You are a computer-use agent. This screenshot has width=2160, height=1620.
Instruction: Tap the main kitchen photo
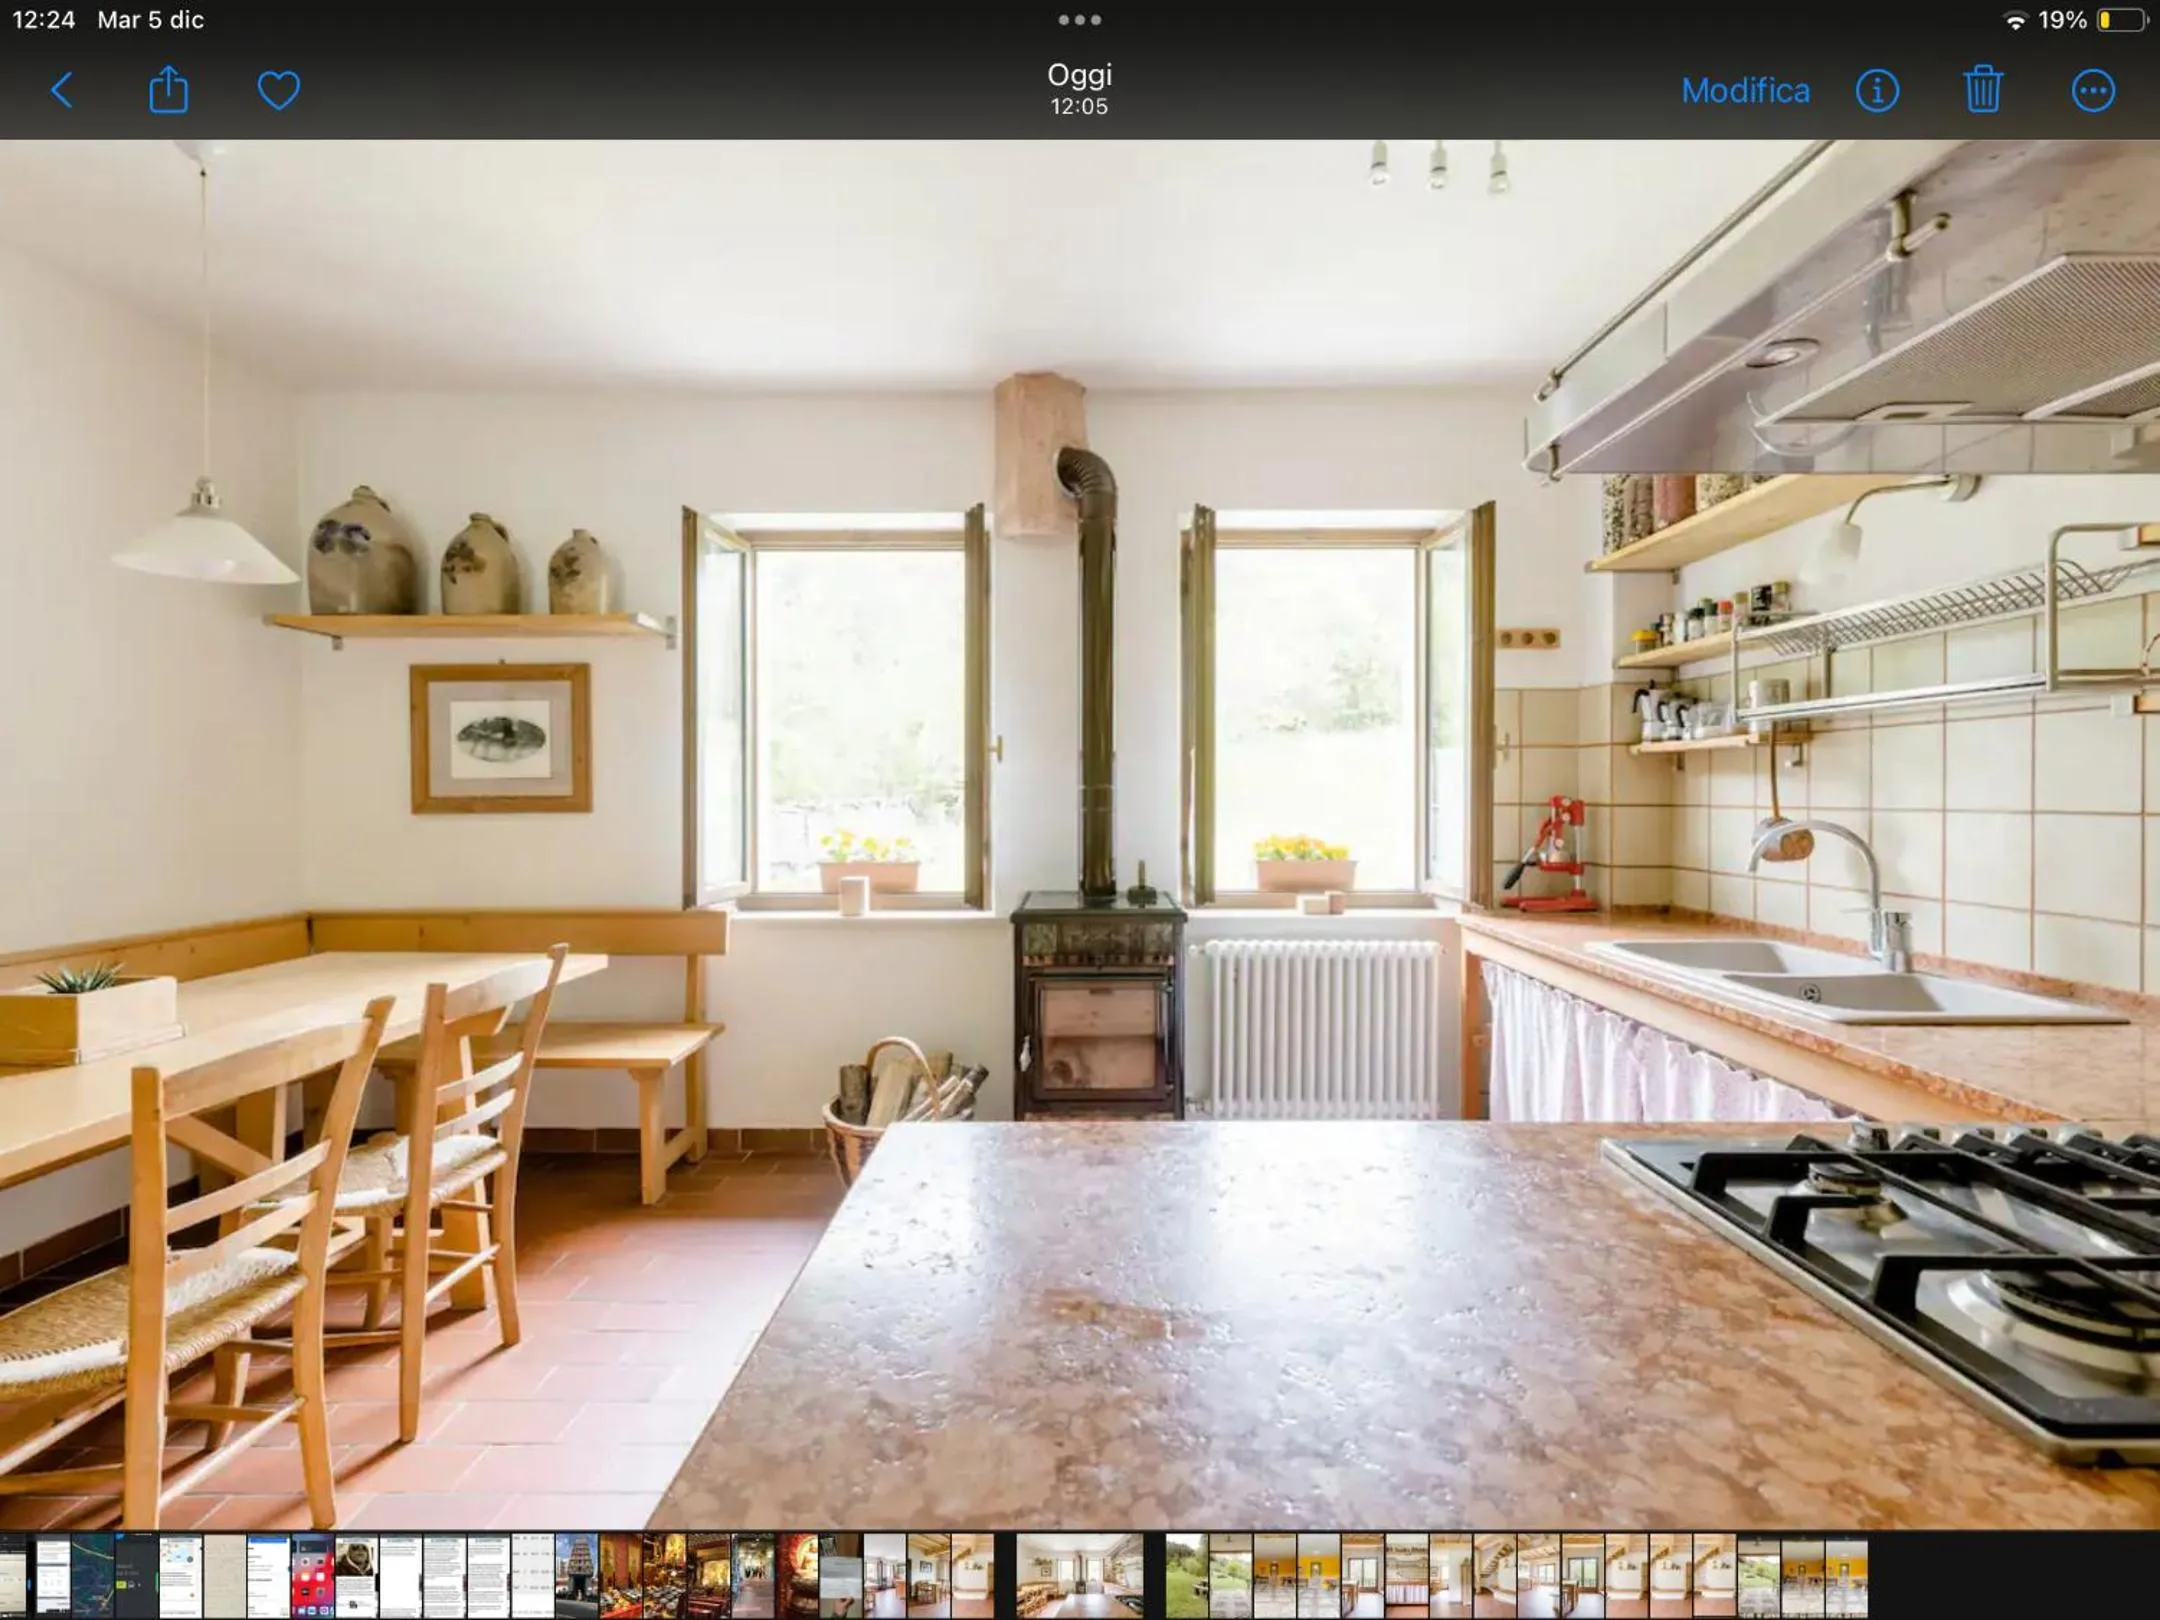point(1080,833)
